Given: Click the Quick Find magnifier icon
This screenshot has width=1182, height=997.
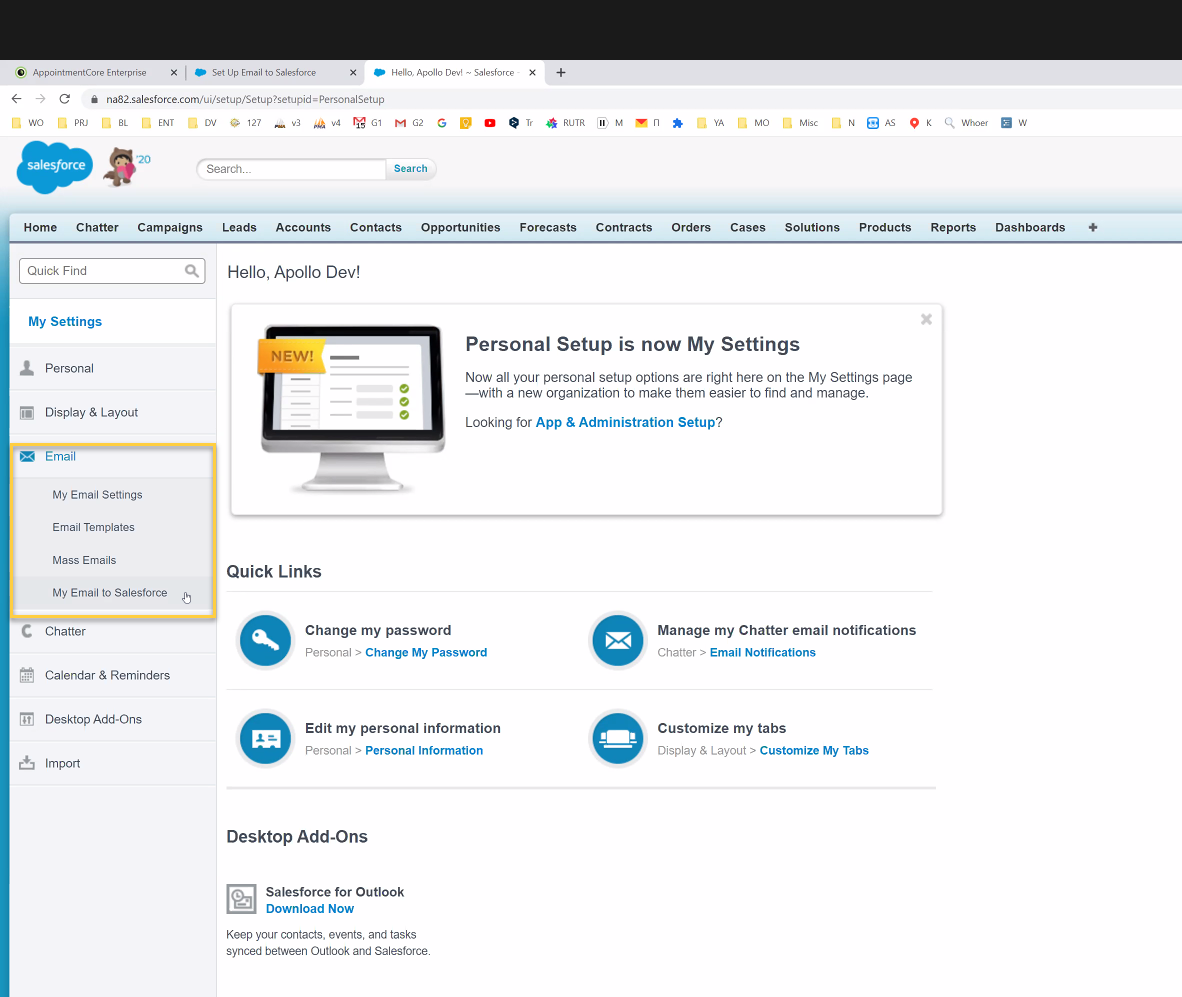Looking at the screenshot, I should (x=192, y=271).
